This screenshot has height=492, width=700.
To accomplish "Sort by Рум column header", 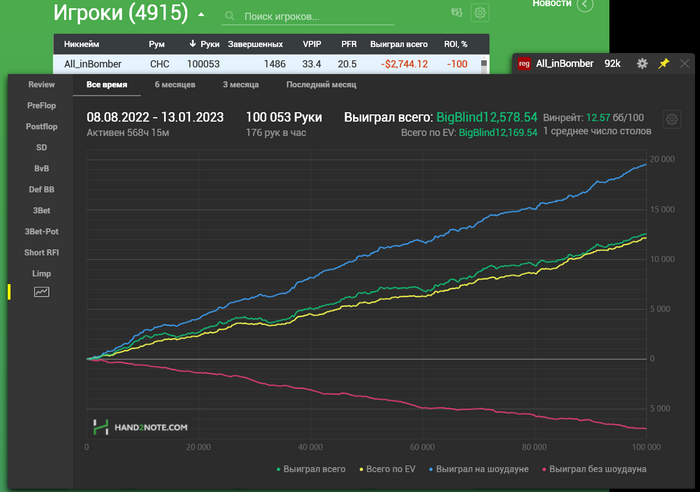I will (157, 44).
